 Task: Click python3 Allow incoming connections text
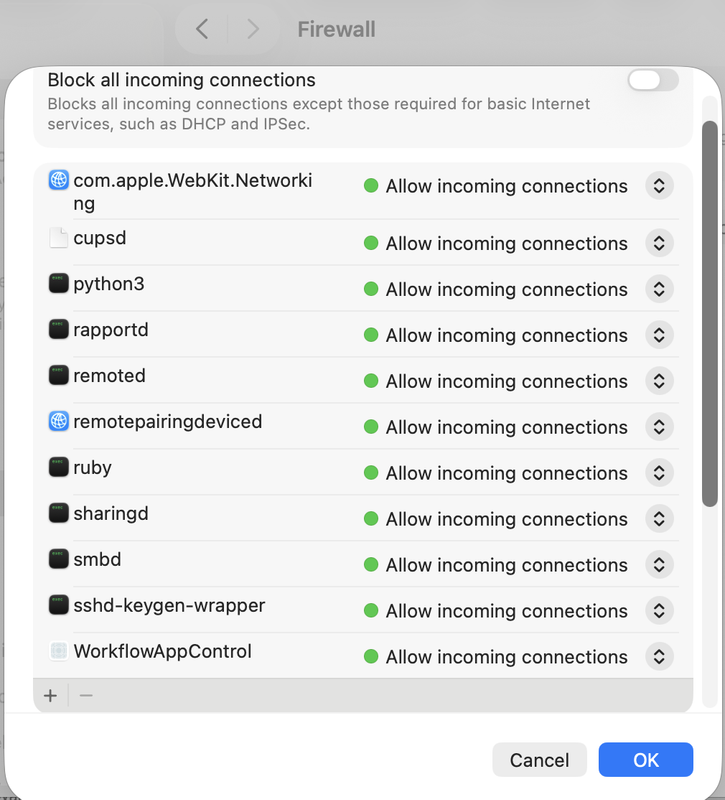507,289
